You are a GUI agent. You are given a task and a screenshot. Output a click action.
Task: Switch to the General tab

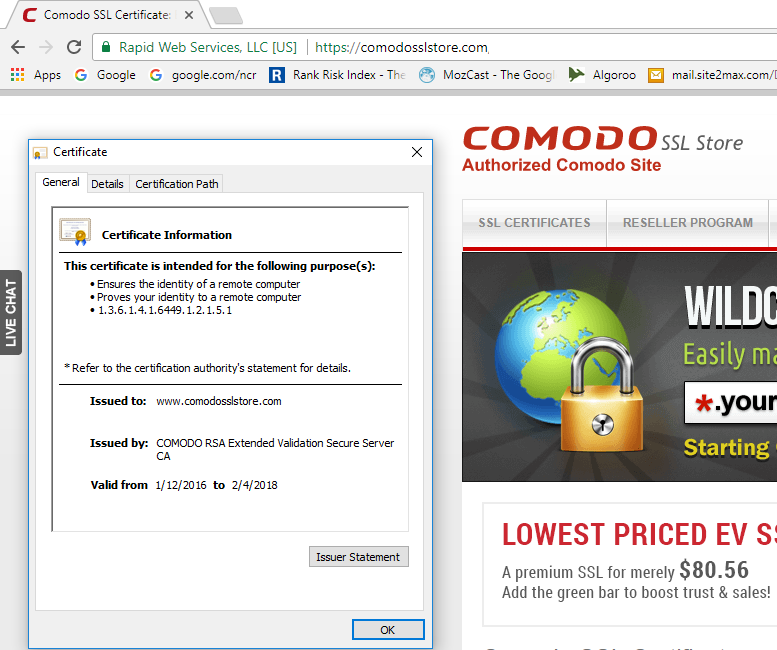point(60,182)
